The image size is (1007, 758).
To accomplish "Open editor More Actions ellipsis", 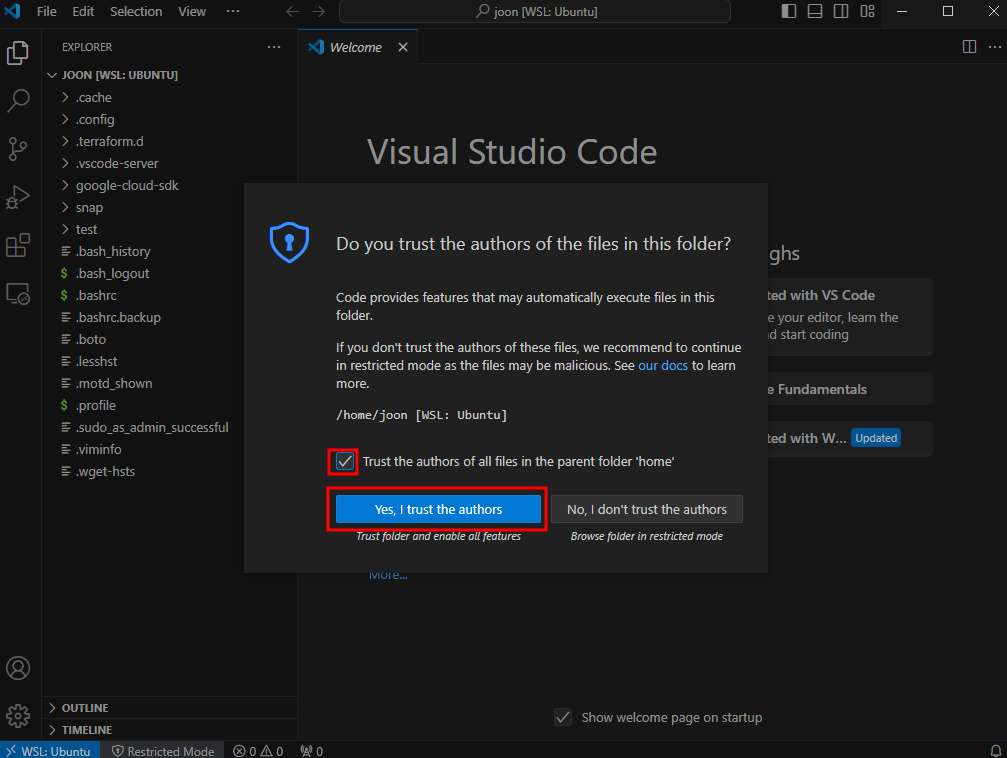I will [x=995, y=47].
